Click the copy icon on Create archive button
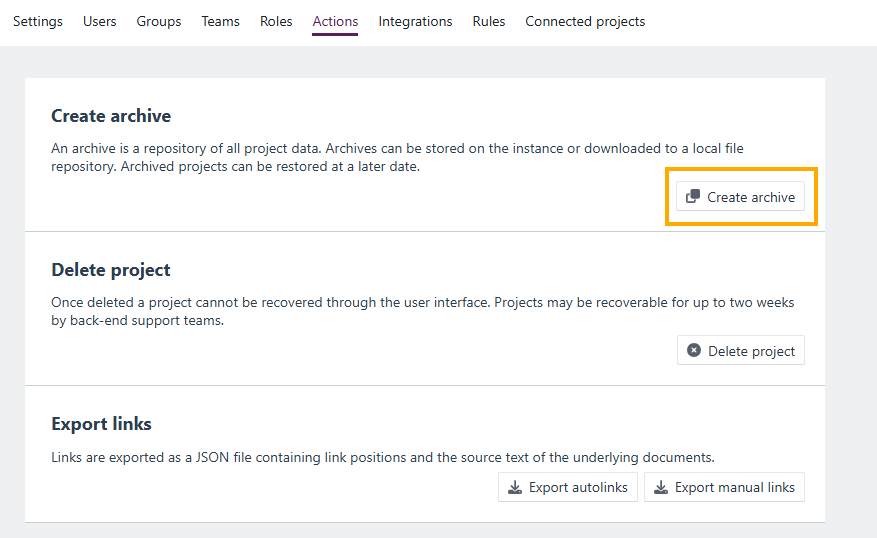This screenshot has height=538, width=877. click(693, 196)
